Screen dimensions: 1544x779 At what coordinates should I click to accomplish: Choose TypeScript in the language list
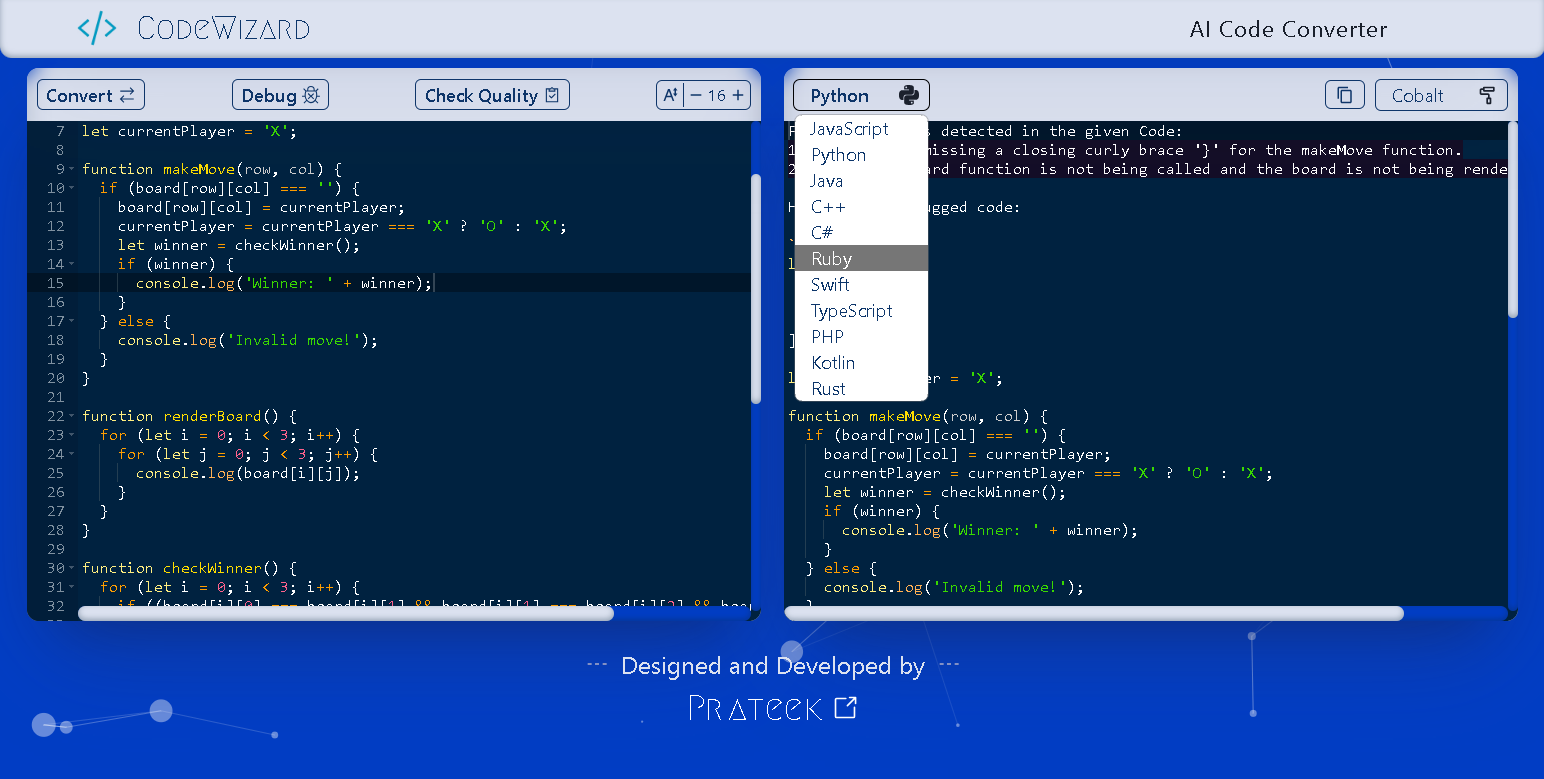pyautogui.click(x=852, y=311)
